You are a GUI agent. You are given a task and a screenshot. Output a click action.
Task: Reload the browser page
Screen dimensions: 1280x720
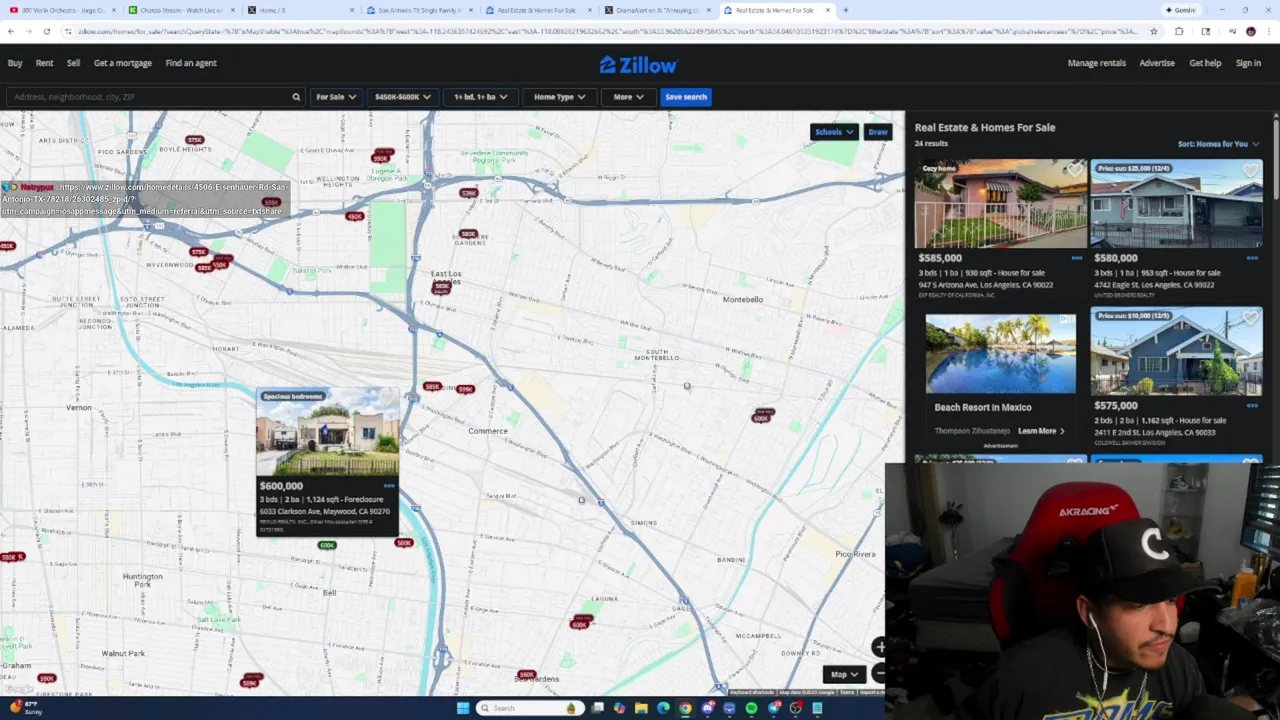pos(47,31)
